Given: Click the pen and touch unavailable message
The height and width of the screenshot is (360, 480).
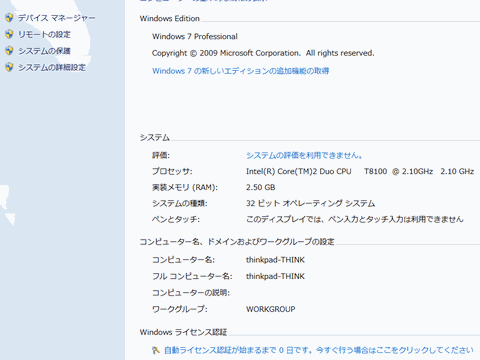Looking at the screenshot, I should (355, 219).
